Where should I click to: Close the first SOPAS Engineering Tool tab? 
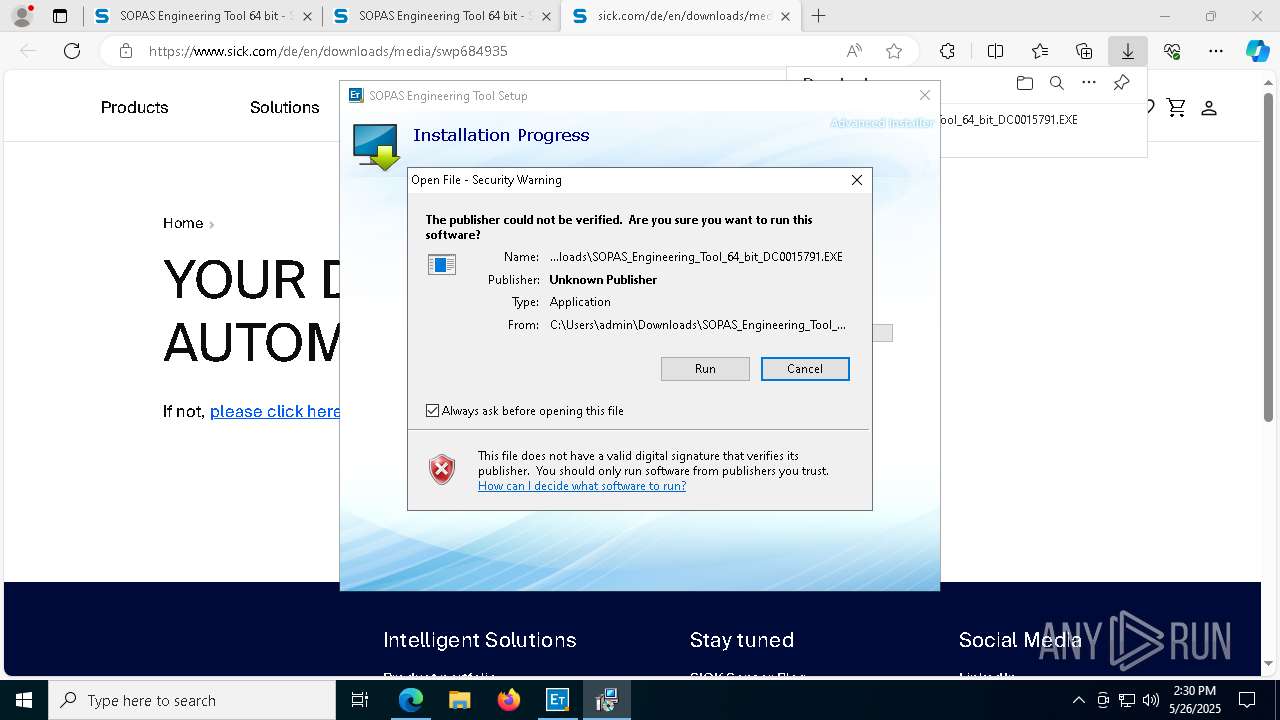307,16
